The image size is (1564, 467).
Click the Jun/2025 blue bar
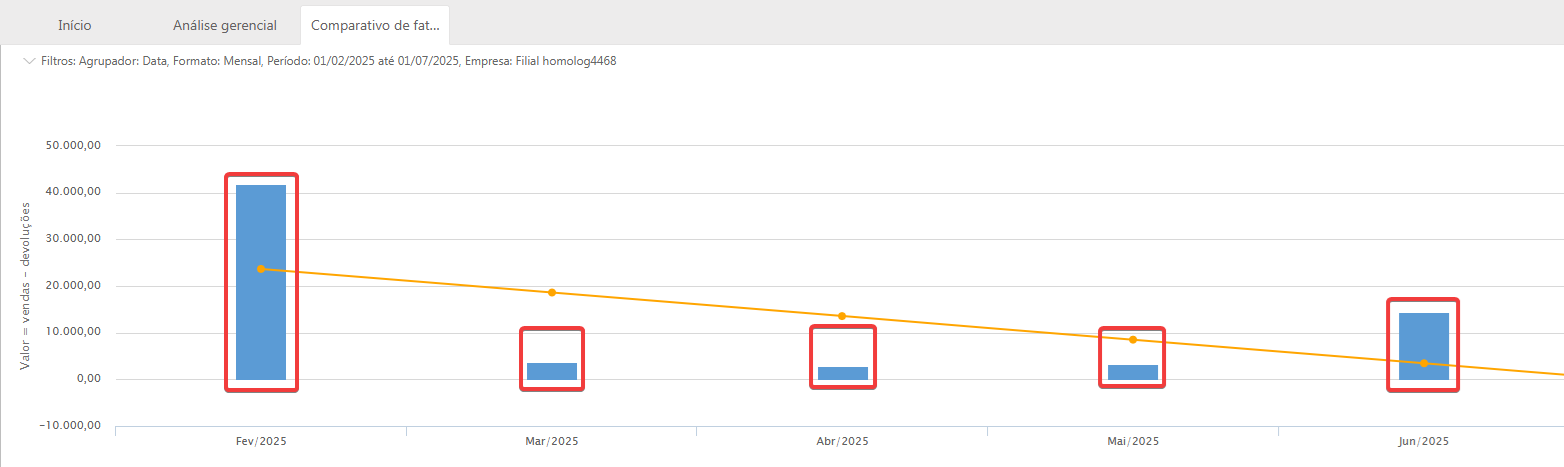(1424, 346)
